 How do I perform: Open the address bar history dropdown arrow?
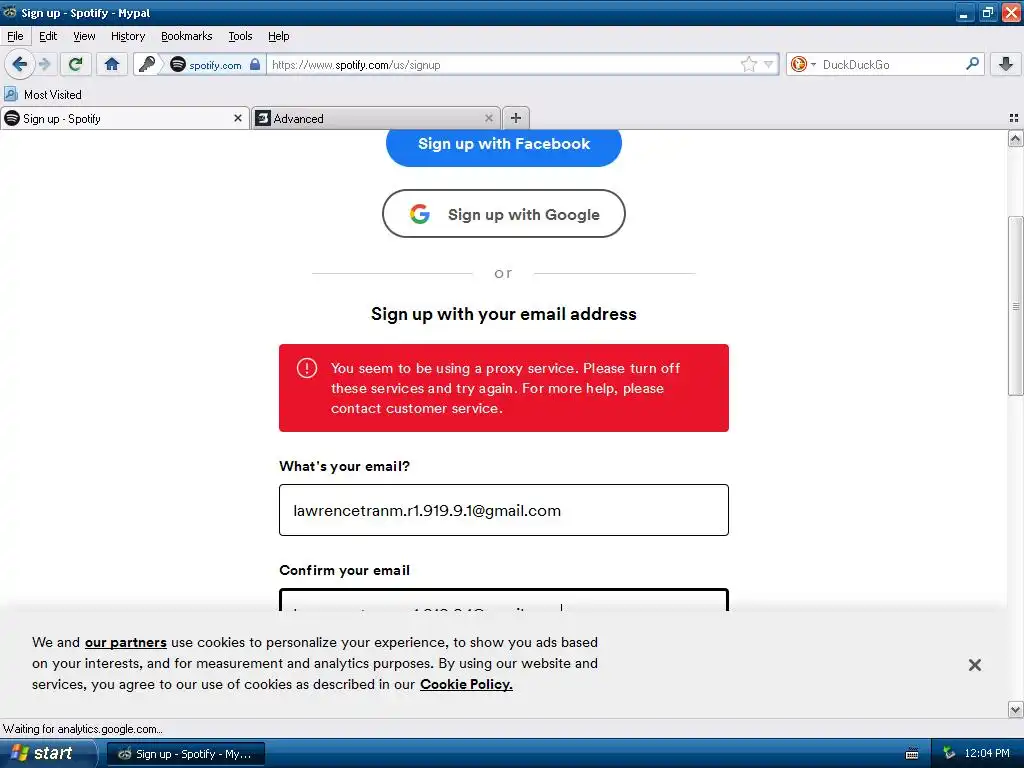click(769, 64)
